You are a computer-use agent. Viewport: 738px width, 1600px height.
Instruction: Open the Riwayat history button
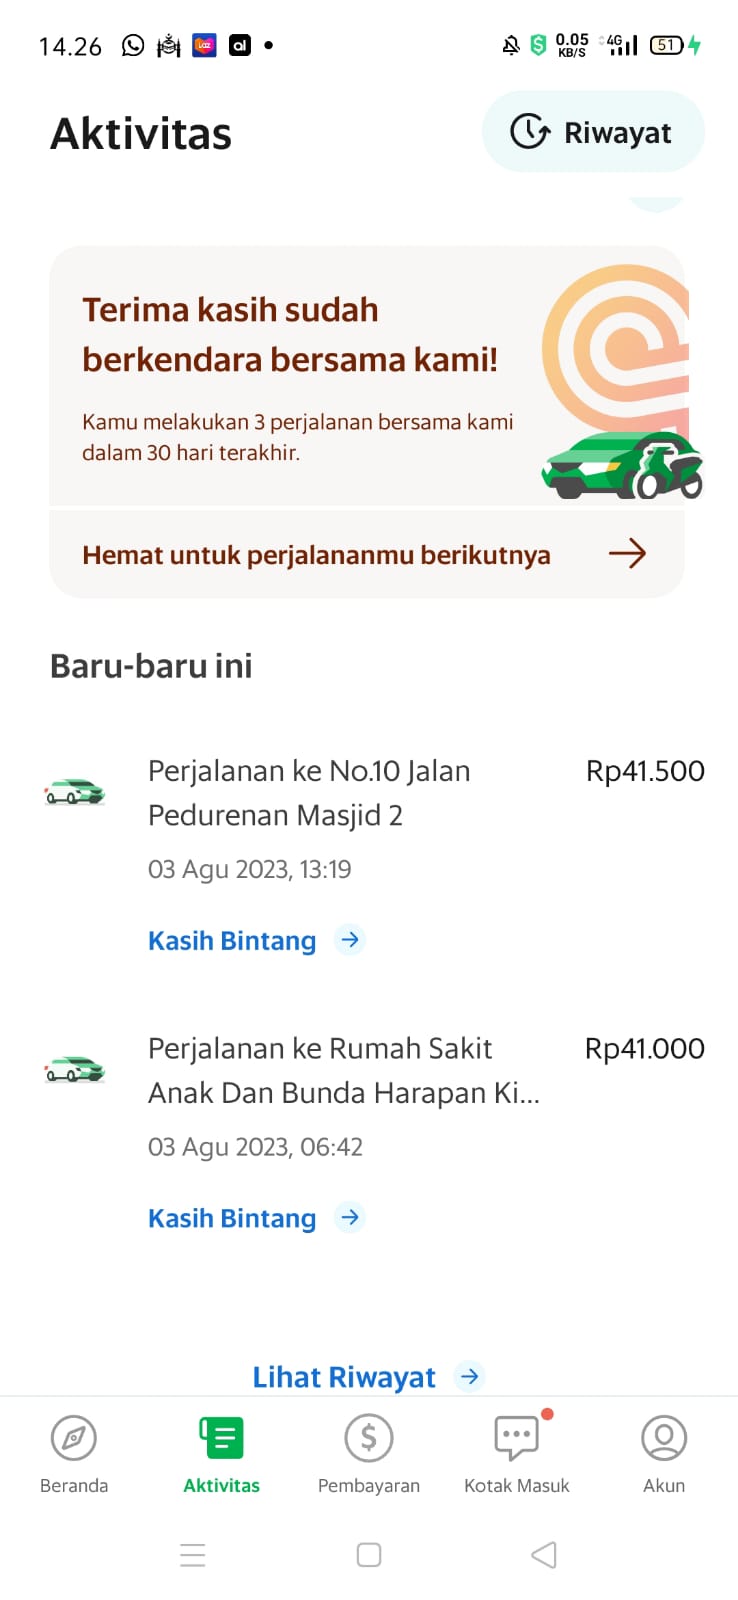593,132
